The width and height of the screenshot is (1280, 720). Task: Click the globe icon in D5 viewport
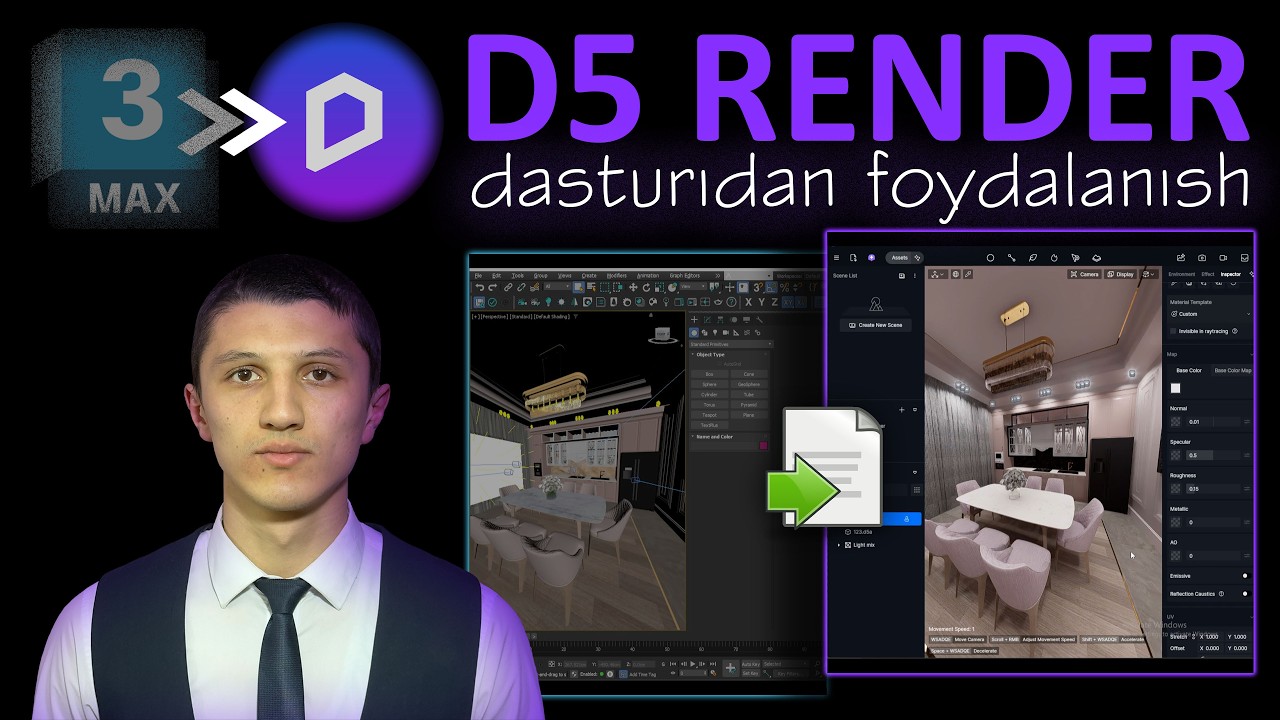pyautogui.click(x=956, y=274)
